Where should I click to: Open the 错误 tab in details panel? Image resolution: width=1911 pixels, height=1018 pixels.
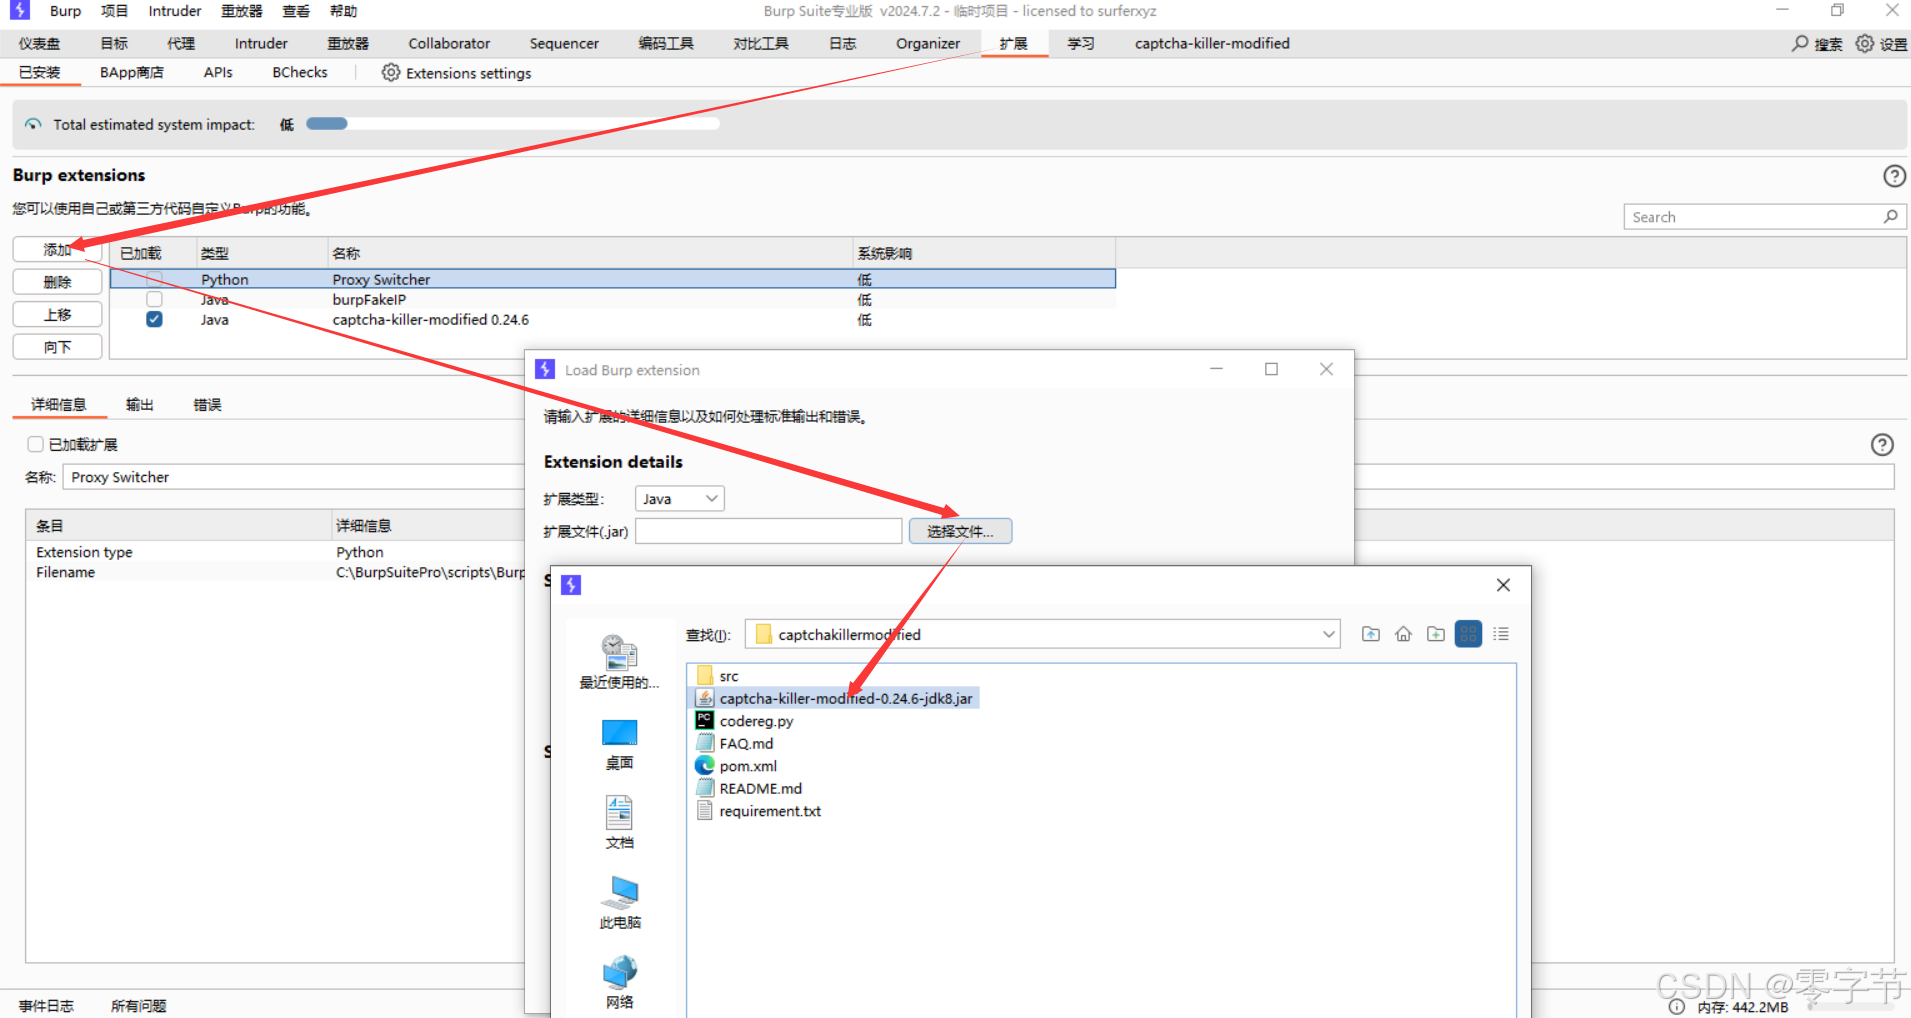tap(207, 405)
